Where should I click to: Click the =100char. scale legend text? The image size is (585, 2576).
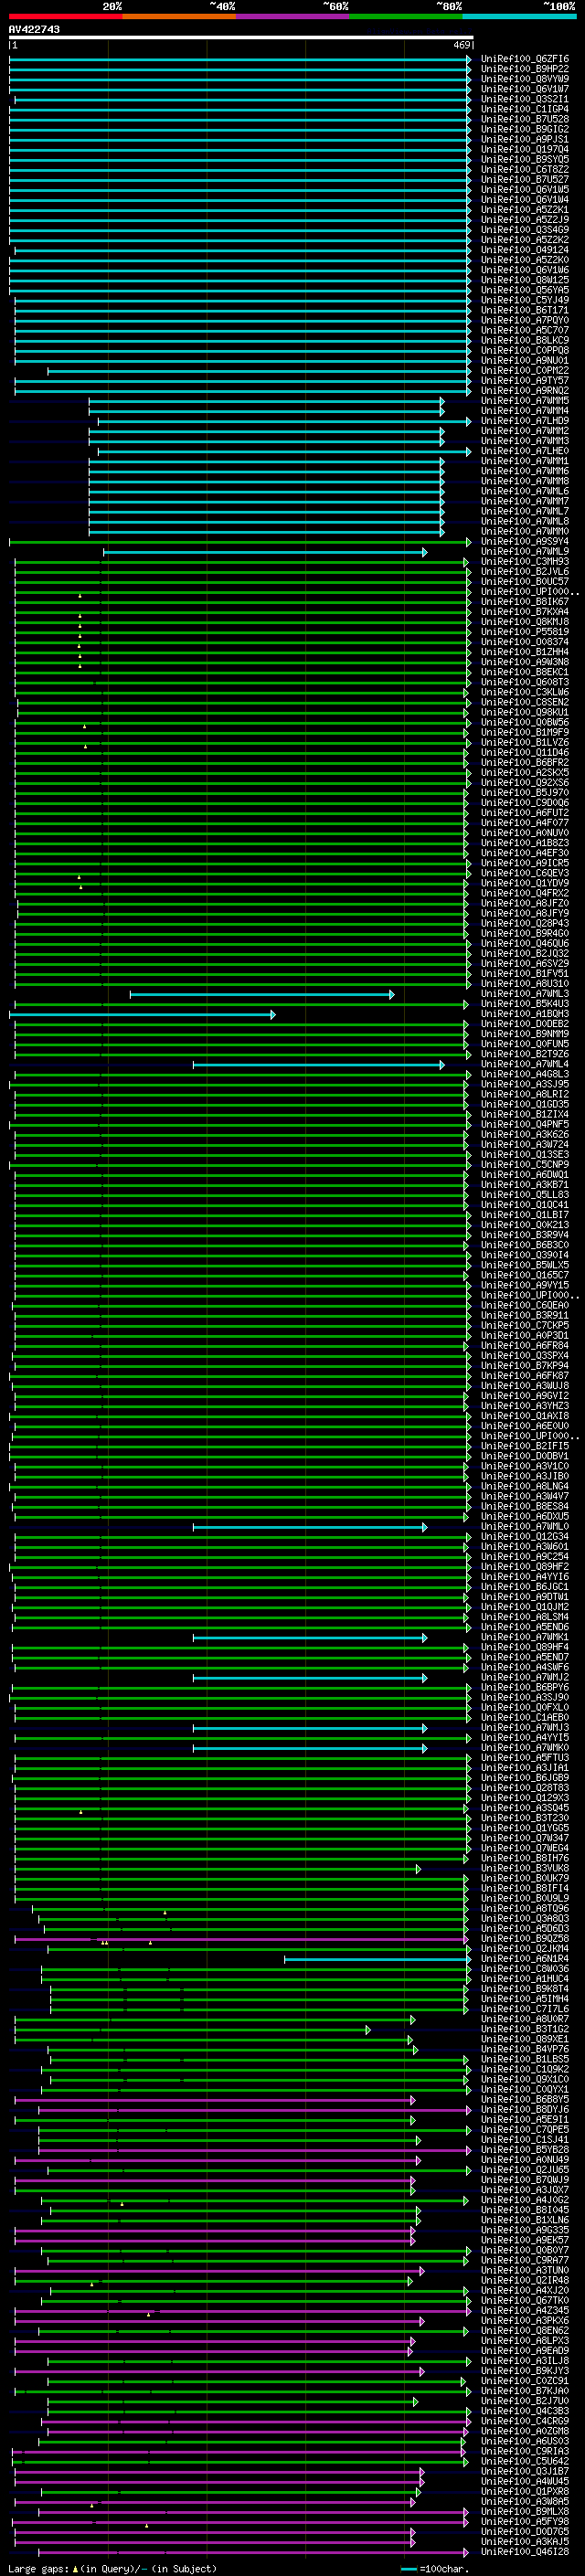[x=444, y=2569]
